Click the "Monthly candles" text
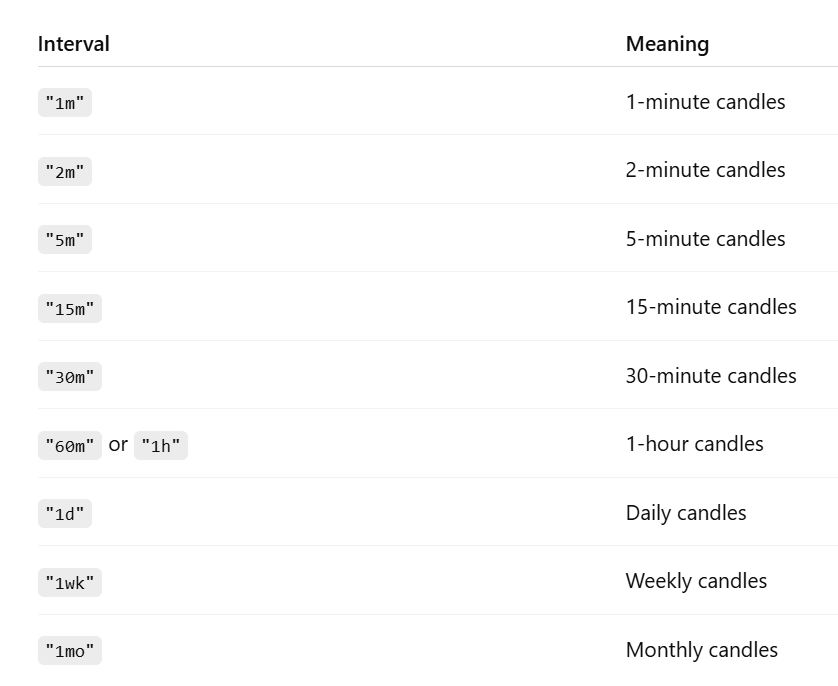Viewport: 838px width, 686px height. pyautogui.click(x=701, y=650)
